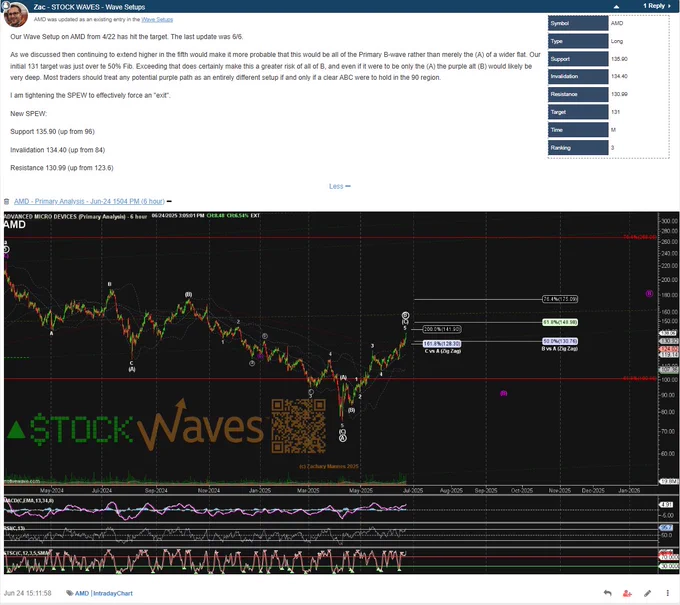
Task: Click the 'New SPEW:' line
Action: [x=28, y=114]
